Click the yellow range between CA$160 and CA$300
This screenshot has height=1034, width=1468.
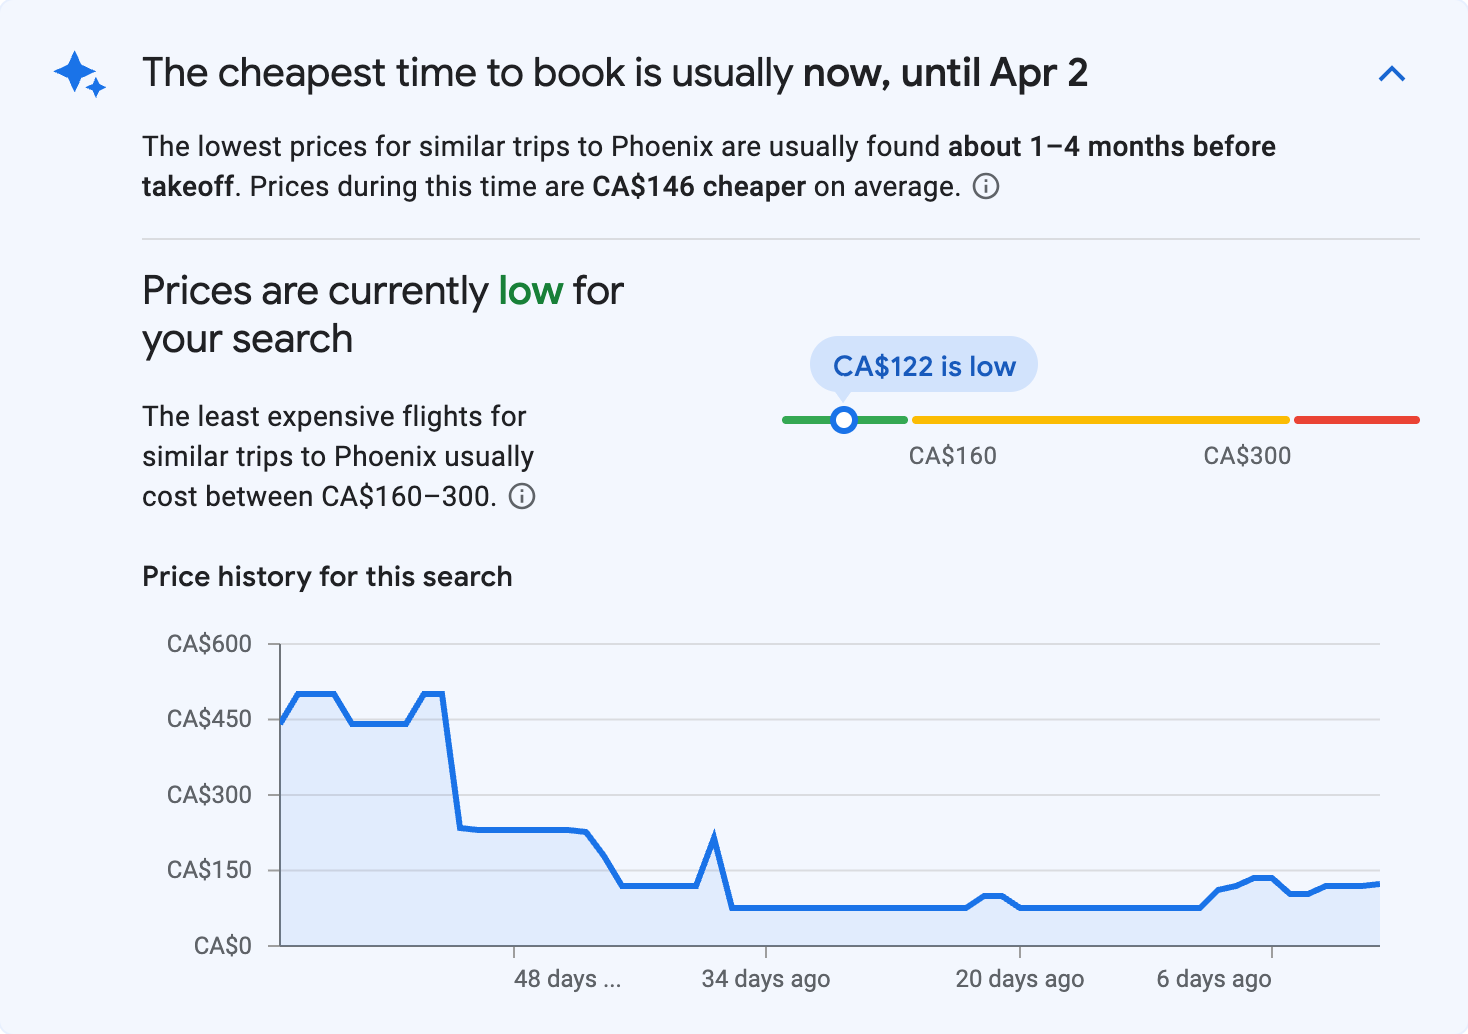1100,419
